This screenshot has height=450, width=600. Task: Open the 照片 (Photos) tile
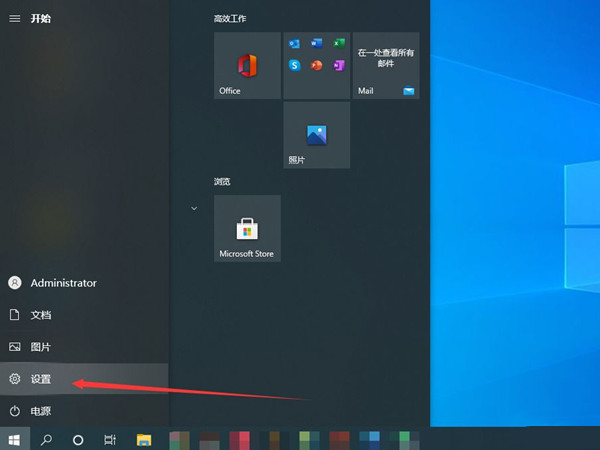(x=317, y=135)
